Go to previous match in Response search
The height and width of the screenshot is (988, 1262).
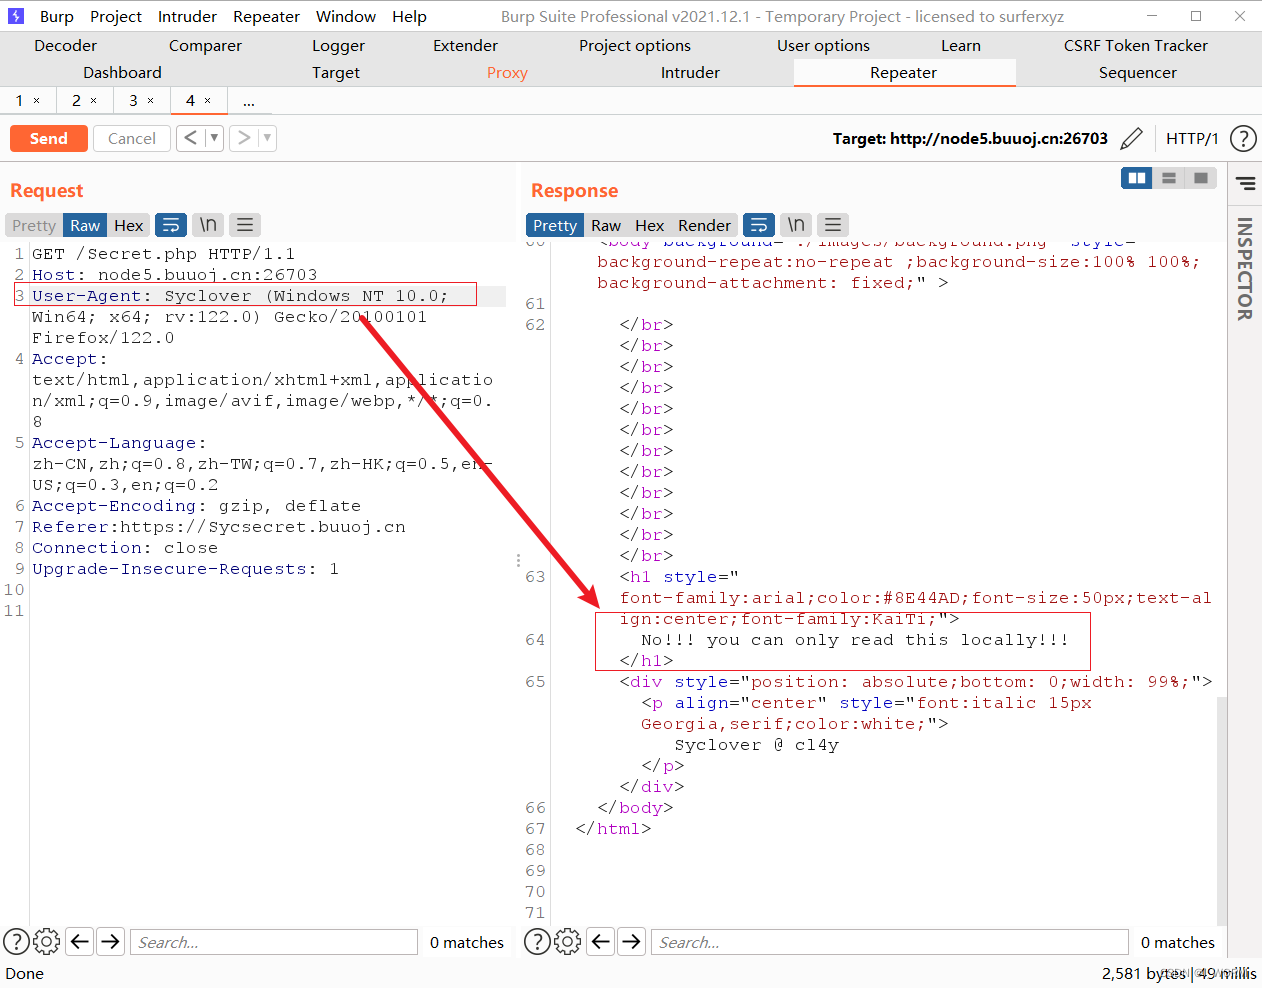[601, 941]
